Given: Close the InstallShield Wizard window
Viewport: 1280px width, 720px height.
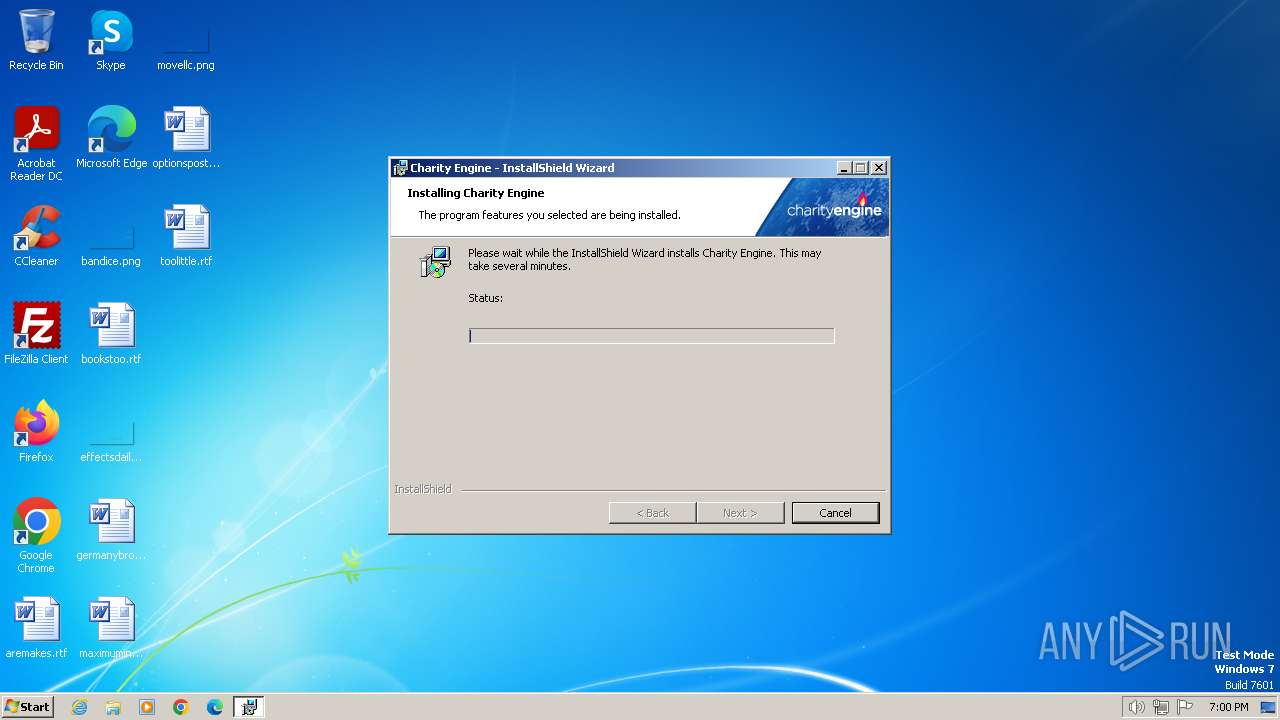Looking at the screenshot, I should click(879, 168).
